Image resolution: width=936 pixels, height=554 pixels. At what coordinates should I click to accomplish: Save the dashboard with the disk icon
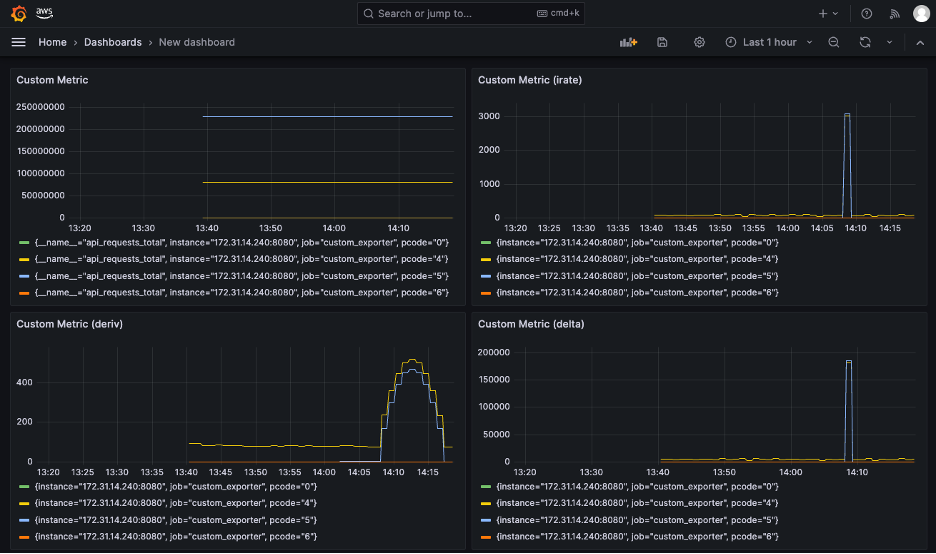(662, 42)
